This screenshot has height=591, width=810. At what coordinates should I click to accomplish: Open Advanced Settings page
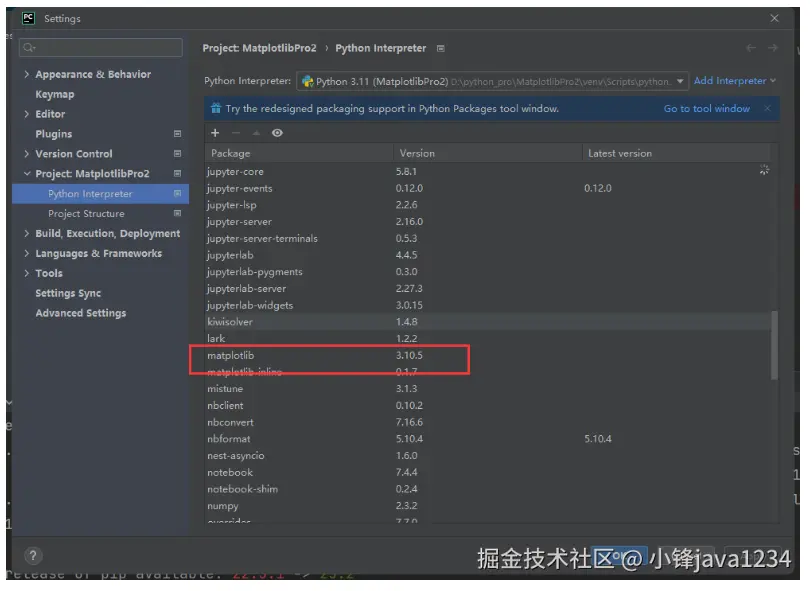[81, 313]
